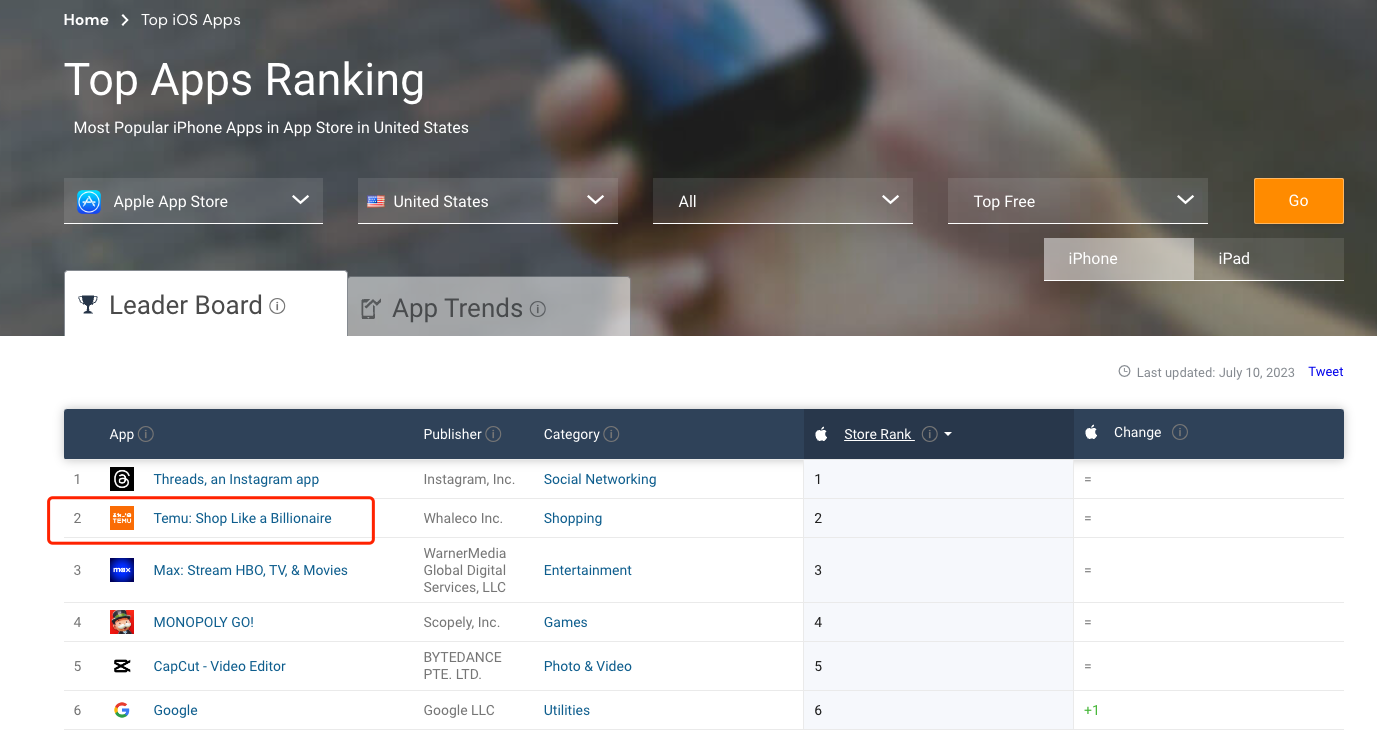Click Instagram, Inc. publisher text
The image size is (1377, 730).
[469, 479]
